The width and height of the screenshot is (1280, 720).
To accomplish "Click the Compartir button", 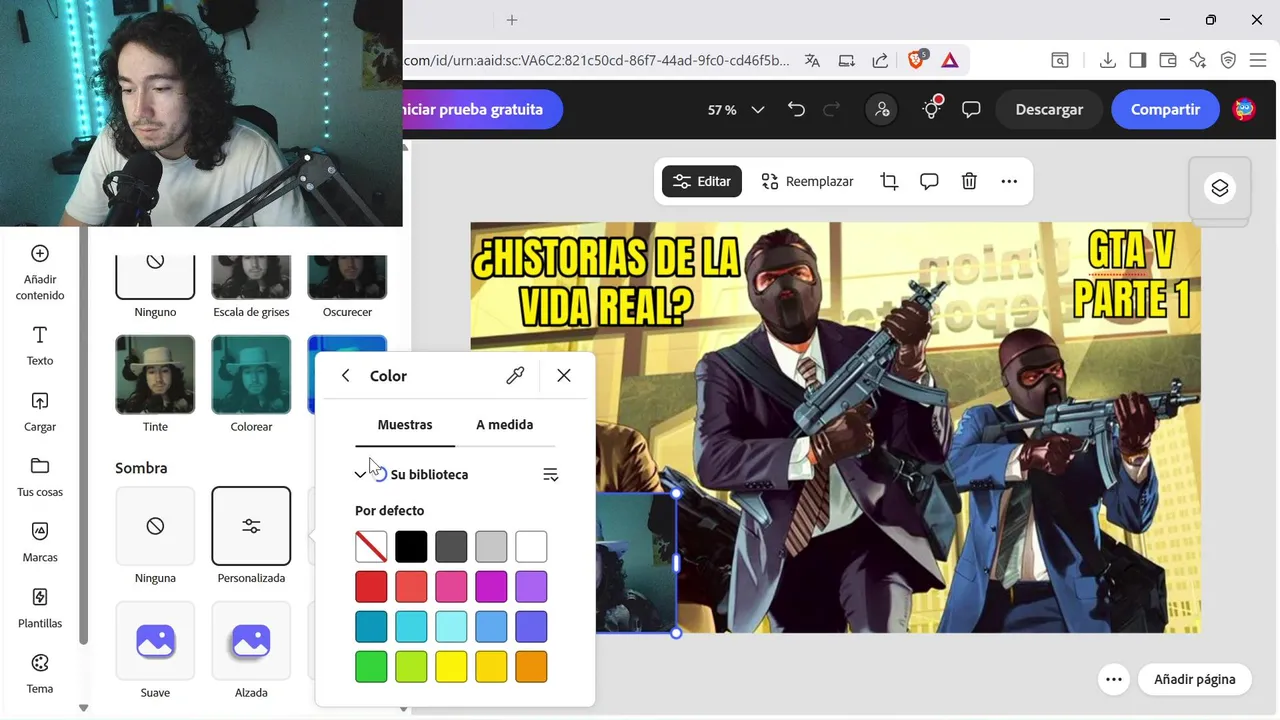I will tap(1165, 110).
